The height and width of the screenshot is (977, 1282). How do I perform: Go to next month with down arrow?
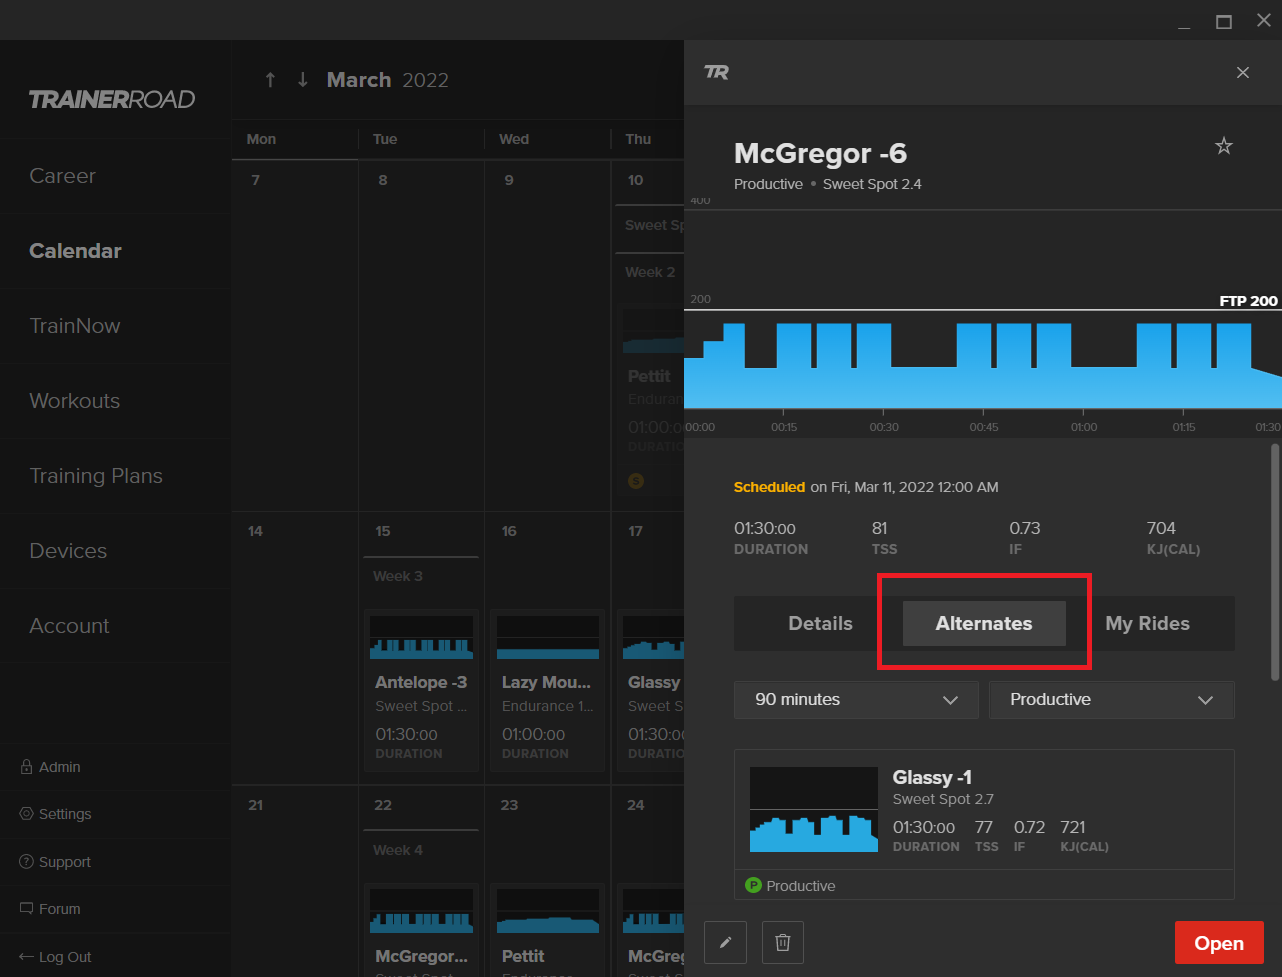click(x=303, y=80)
